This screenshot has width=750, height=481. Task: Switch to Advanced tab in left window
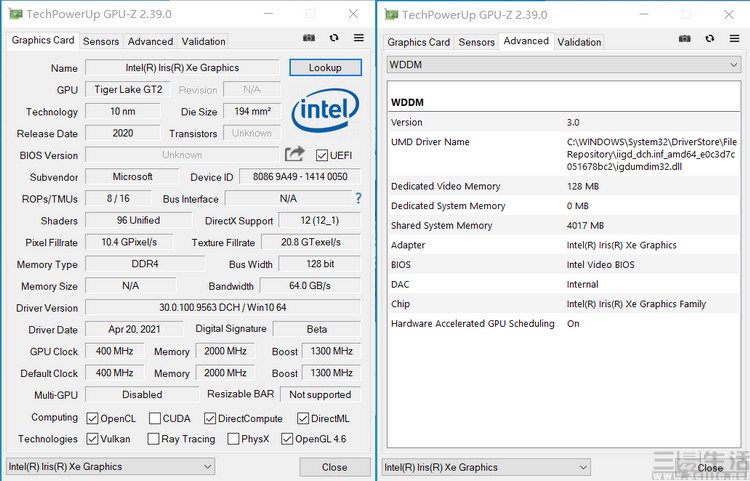coord(150,42)
